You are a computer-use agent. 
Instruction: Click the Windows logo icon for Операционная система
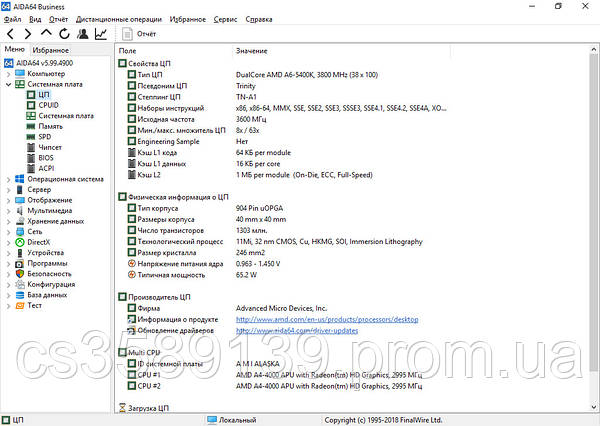coord(20,179)
